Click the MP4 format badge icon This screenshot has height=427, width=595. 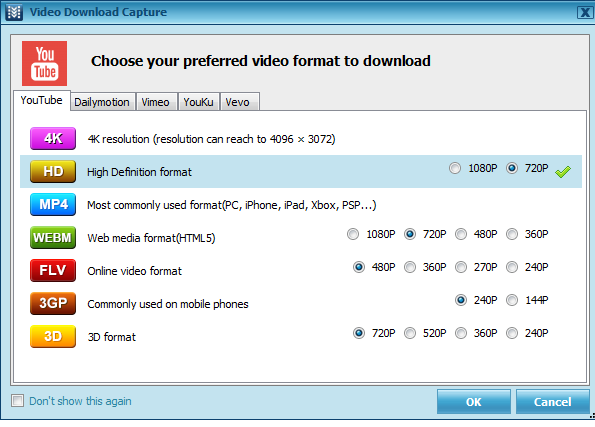(53, 205)
